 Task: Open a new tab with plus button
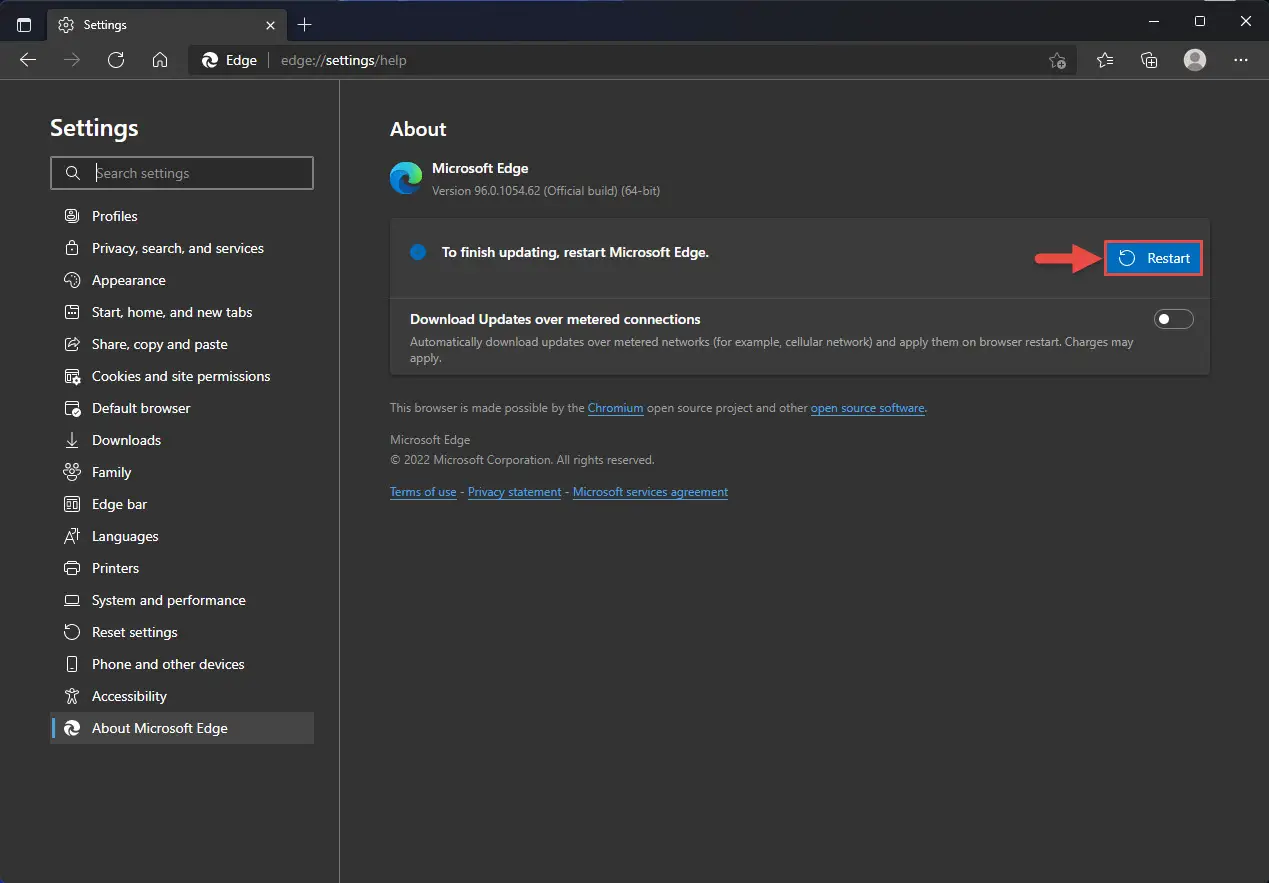tap(305, 24)
